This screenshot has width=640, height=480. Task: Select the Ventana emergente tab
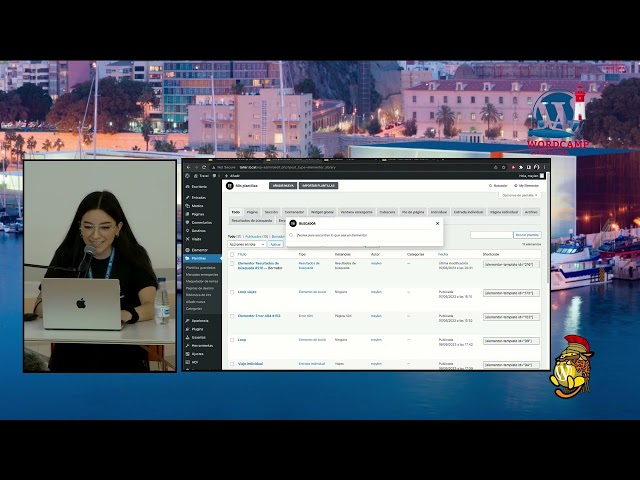(x=356, y=212)
